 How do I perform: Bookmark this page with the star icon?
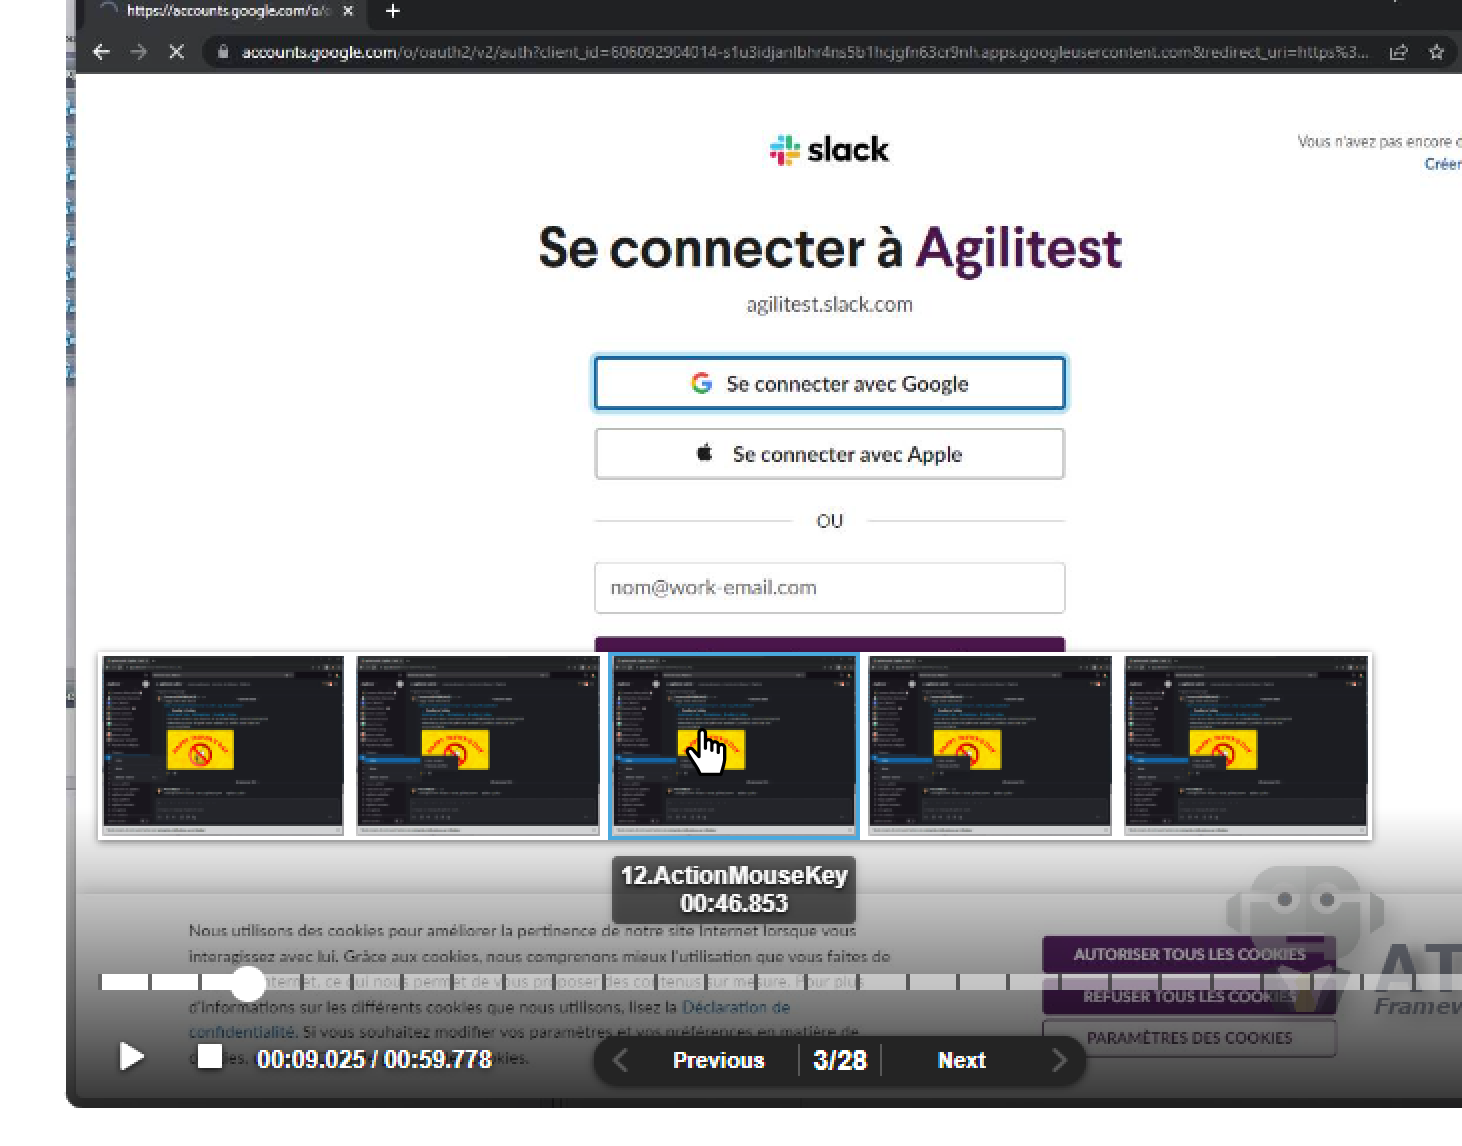point(1437,52)
